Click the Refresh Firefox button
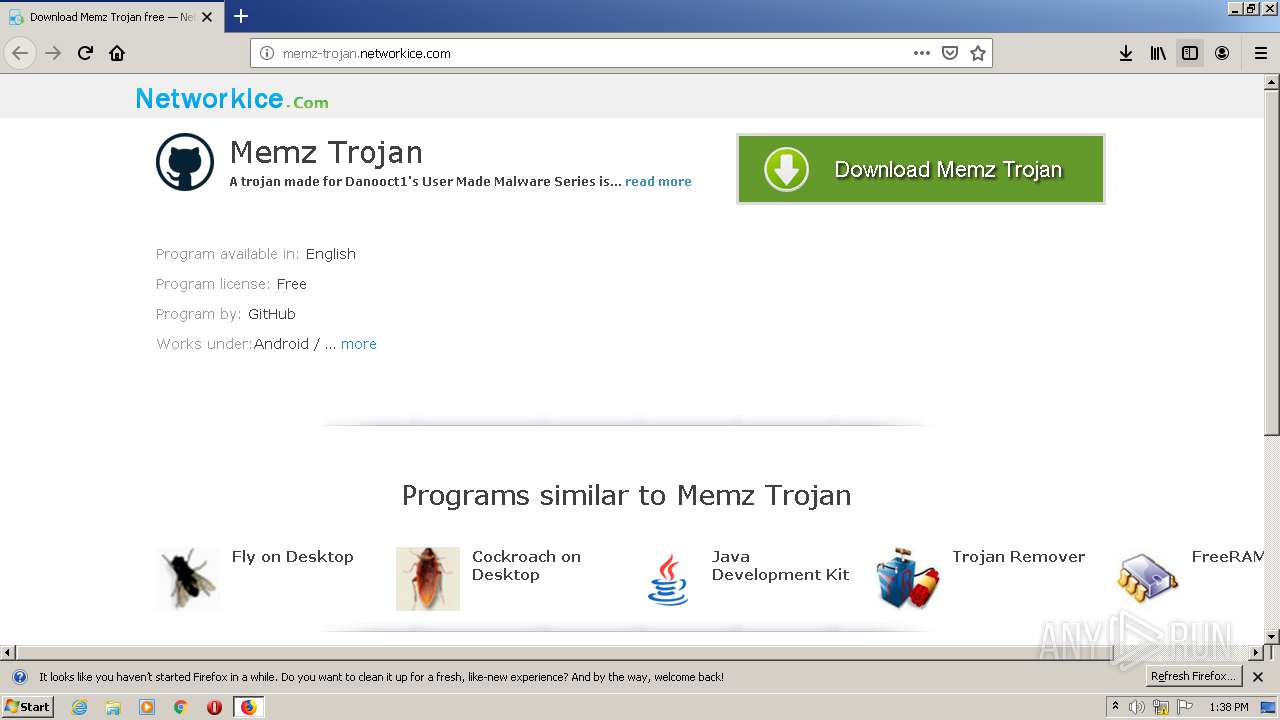 tap(1194, 677)
